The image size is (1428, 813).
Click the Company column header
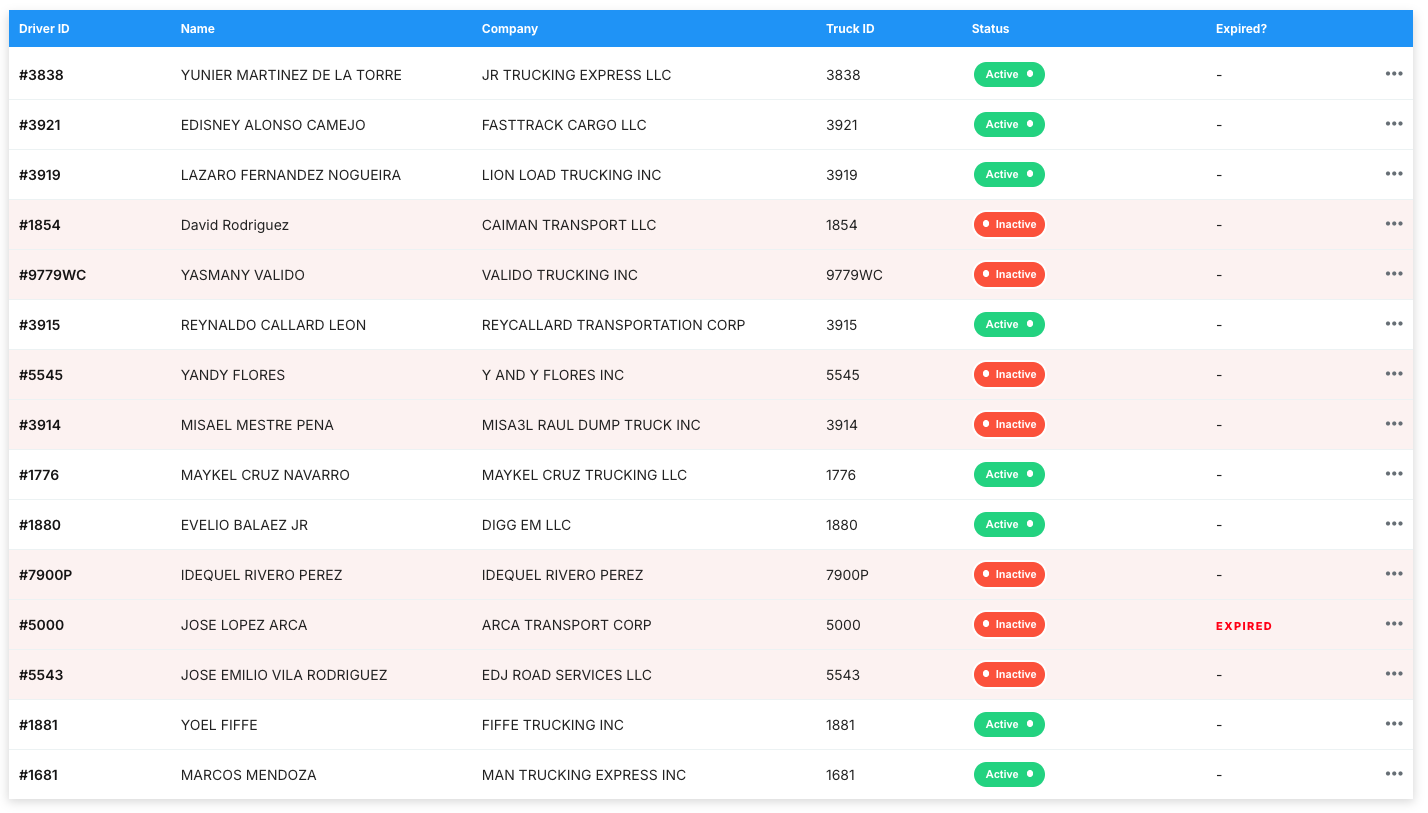point(510,29)
